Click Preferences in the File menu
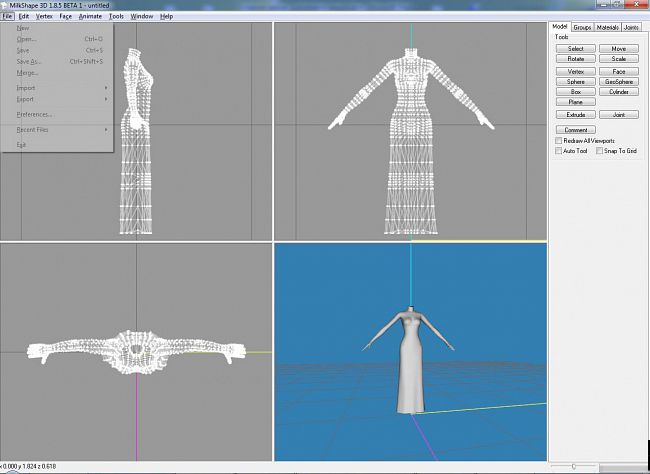This screenshot has height=474, width=650. click(x=35, y=114)
